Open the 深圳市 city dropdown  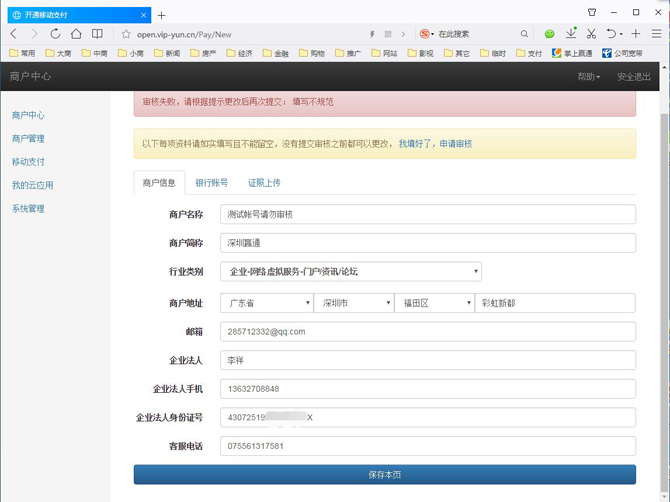click(353, 303)
